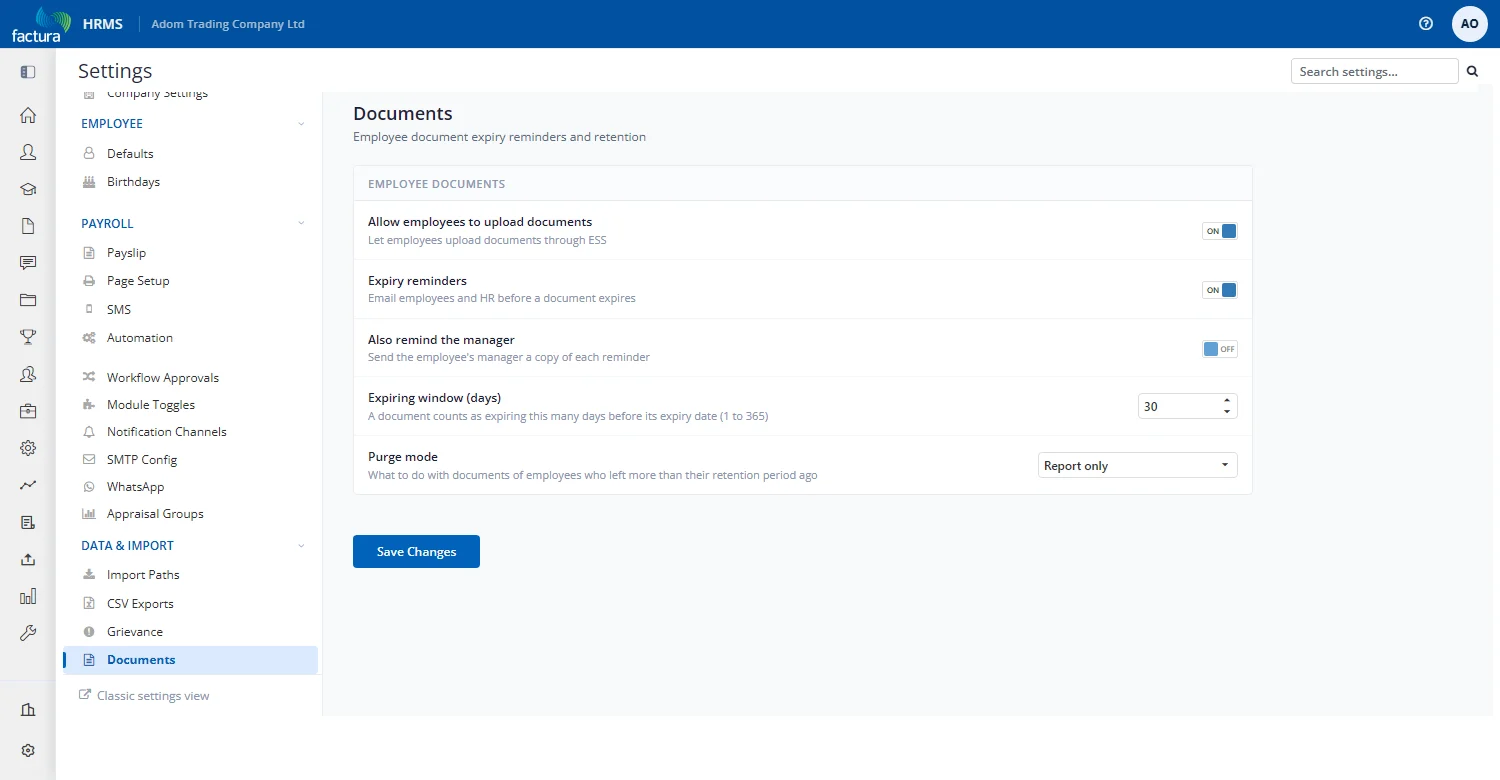Open Appraisal Groups settings
The height and width of the screenshot is (780, 1500).
pyautogui.click(x=155, y=514)
